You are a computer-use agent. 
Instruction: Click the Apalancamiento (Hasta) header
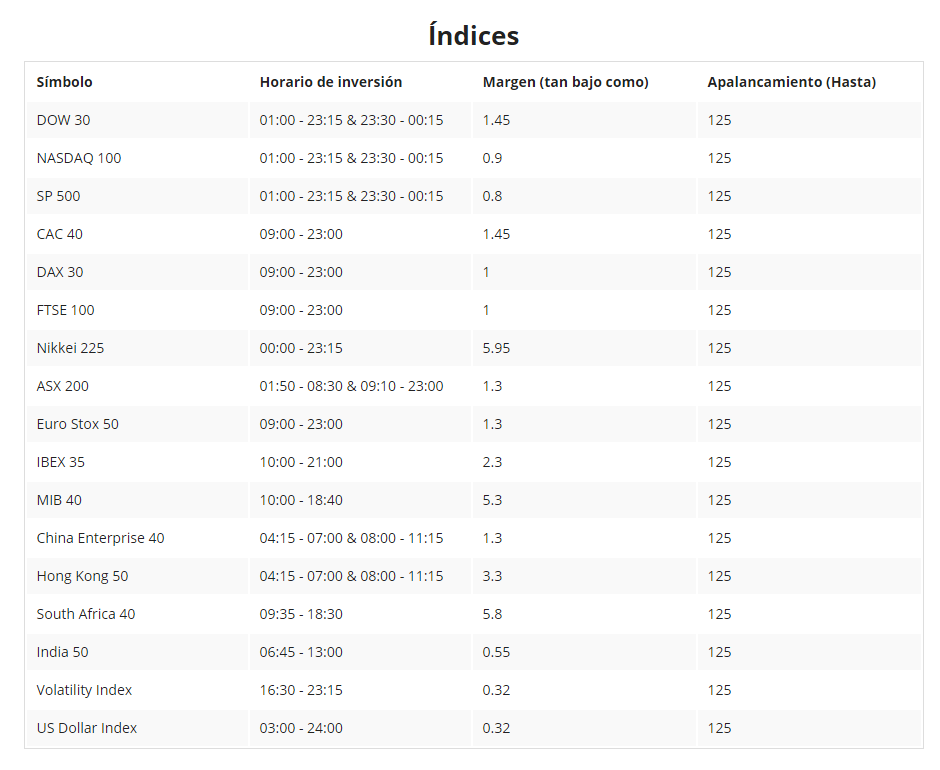[x=791, y=82]
